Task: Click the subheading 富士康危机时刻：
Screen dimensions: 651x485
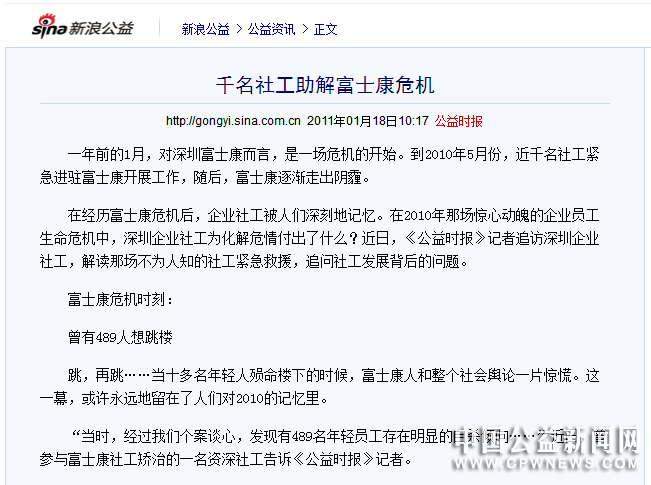Action: [120, 299]
